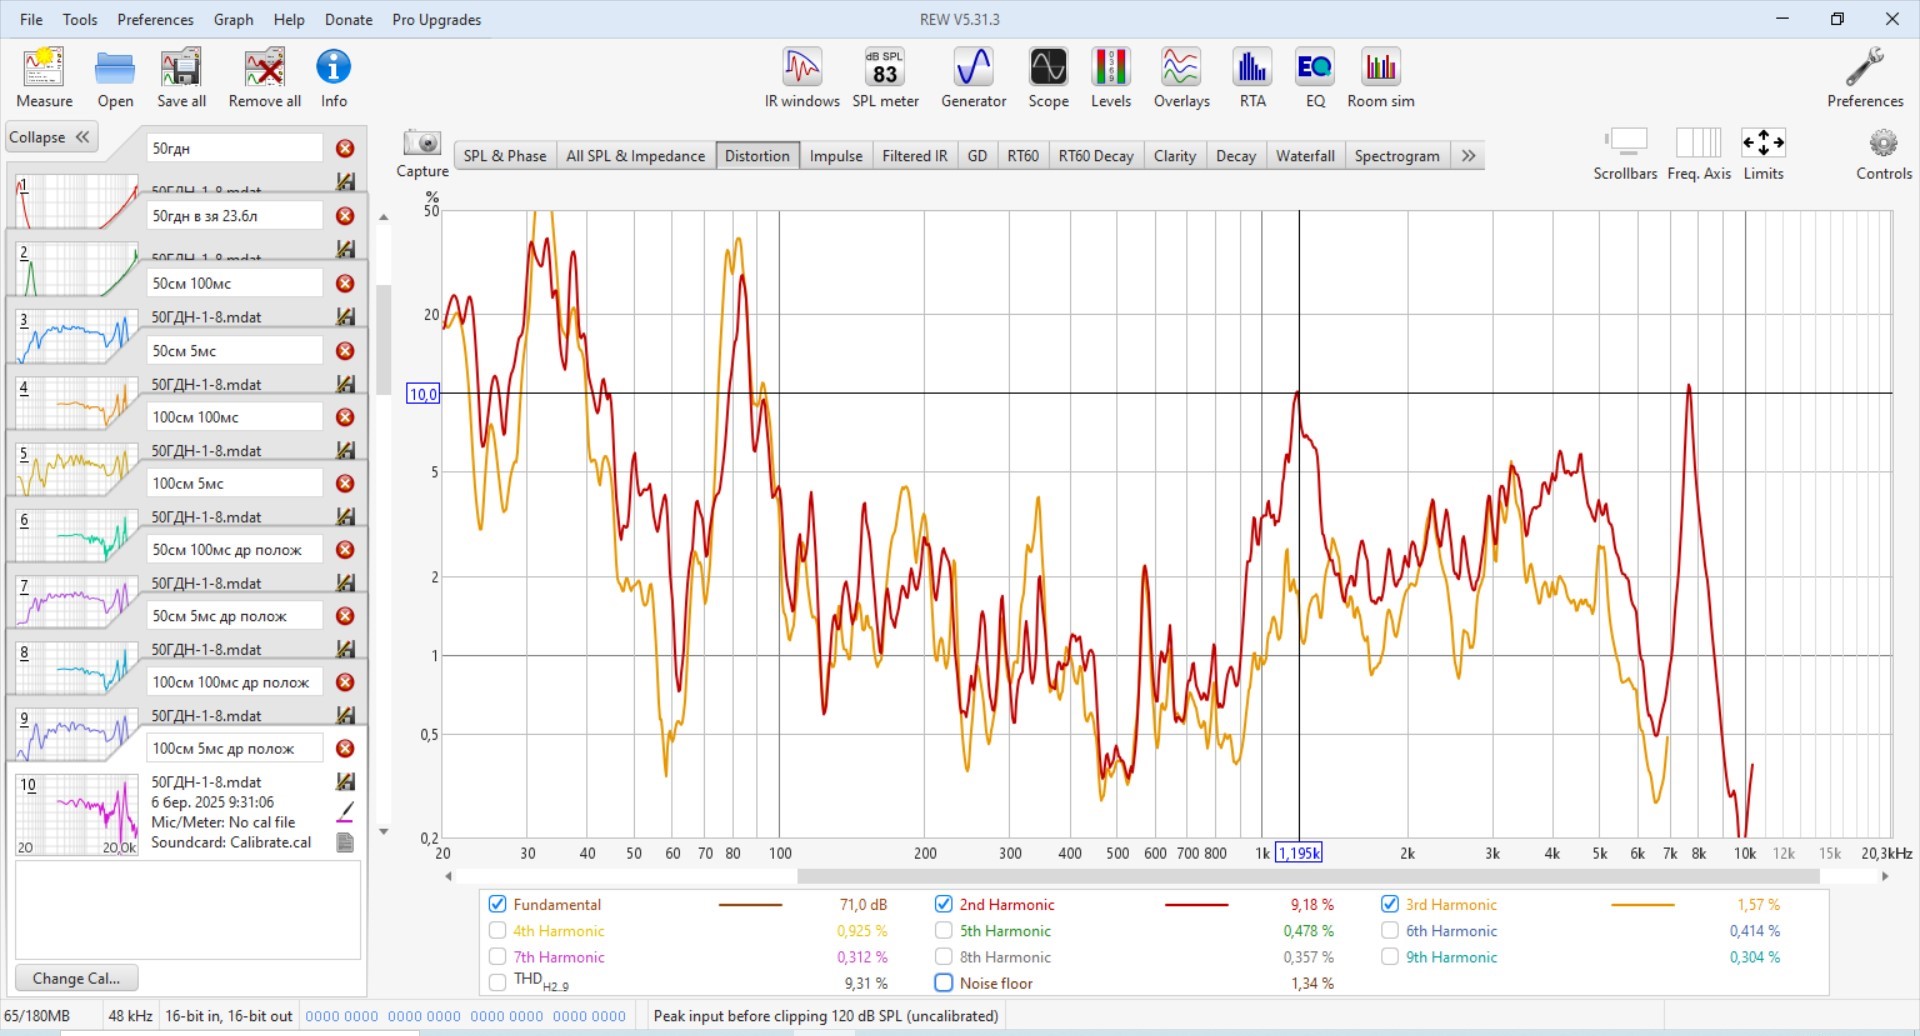Switch to SPL & Phase tab
Viewport: 1920px width, 1036px height.
(504, 156)
